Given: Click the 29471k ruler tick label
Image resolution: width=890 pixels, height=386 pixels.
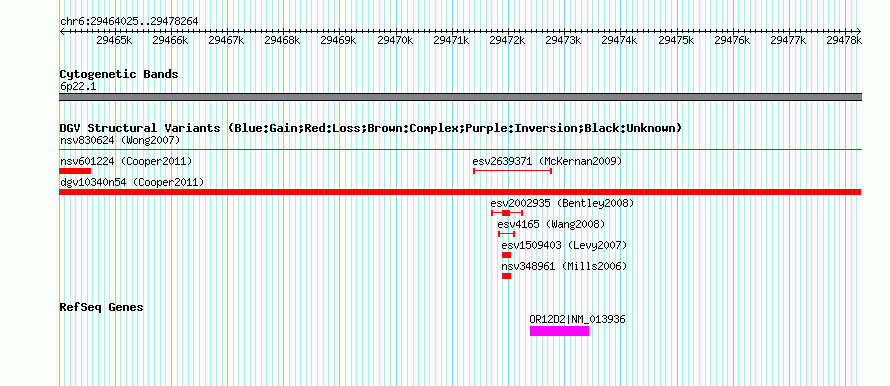Looking at the screenshot, I should tap(451, 40).
